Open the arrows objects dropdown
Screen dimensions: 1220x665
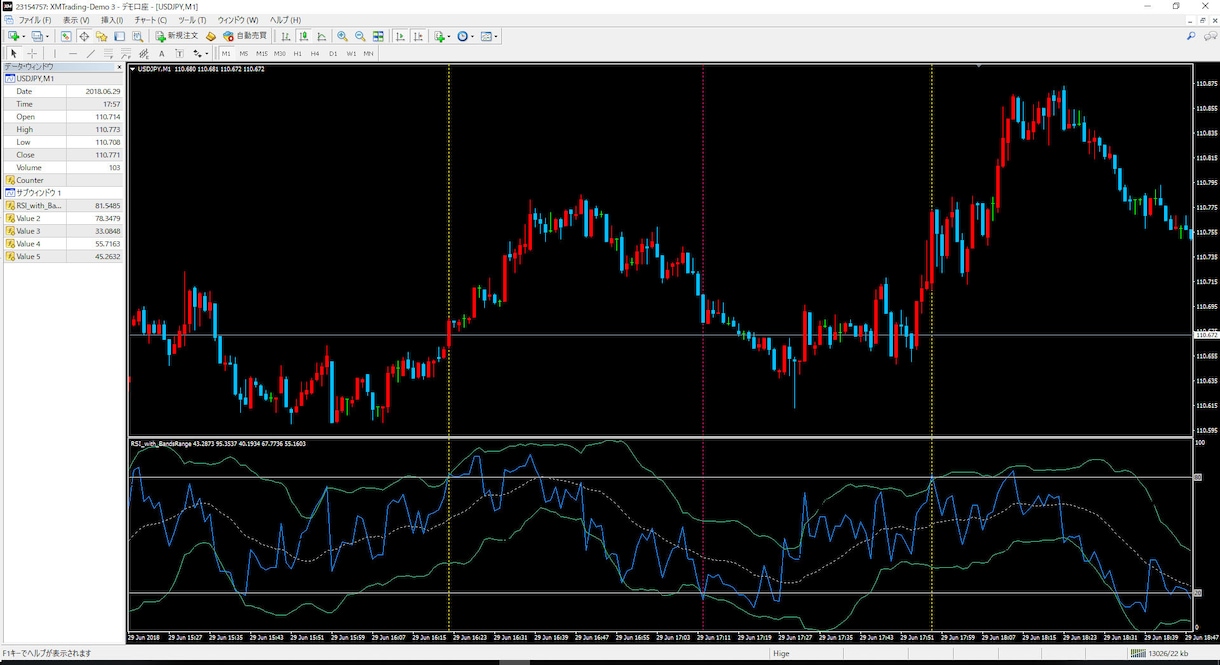(207, 53)
